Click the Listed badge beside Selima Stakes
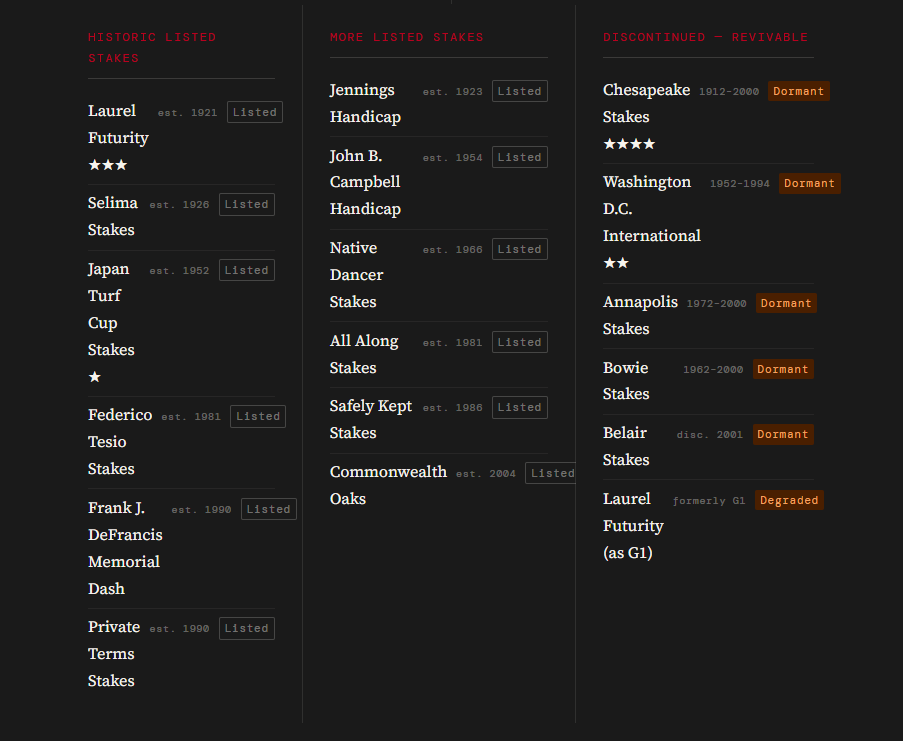The width and height of the screenshot is (903, 741). point(246,204)
